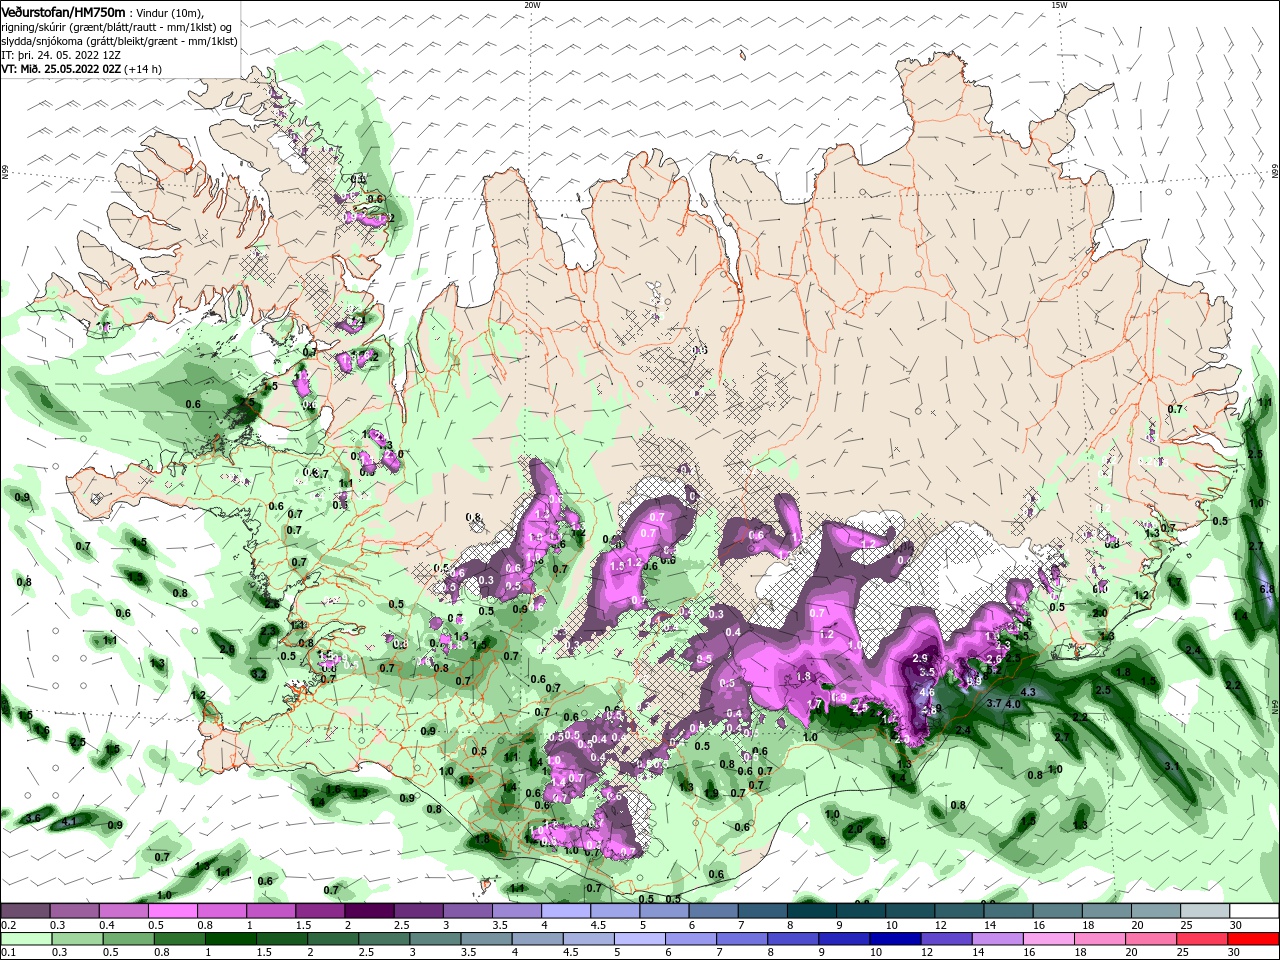Viewport: 1280px width, 960px height.
Task: Select the upper scale's 1 magenta swatch
Action: [x=270, y=911]
